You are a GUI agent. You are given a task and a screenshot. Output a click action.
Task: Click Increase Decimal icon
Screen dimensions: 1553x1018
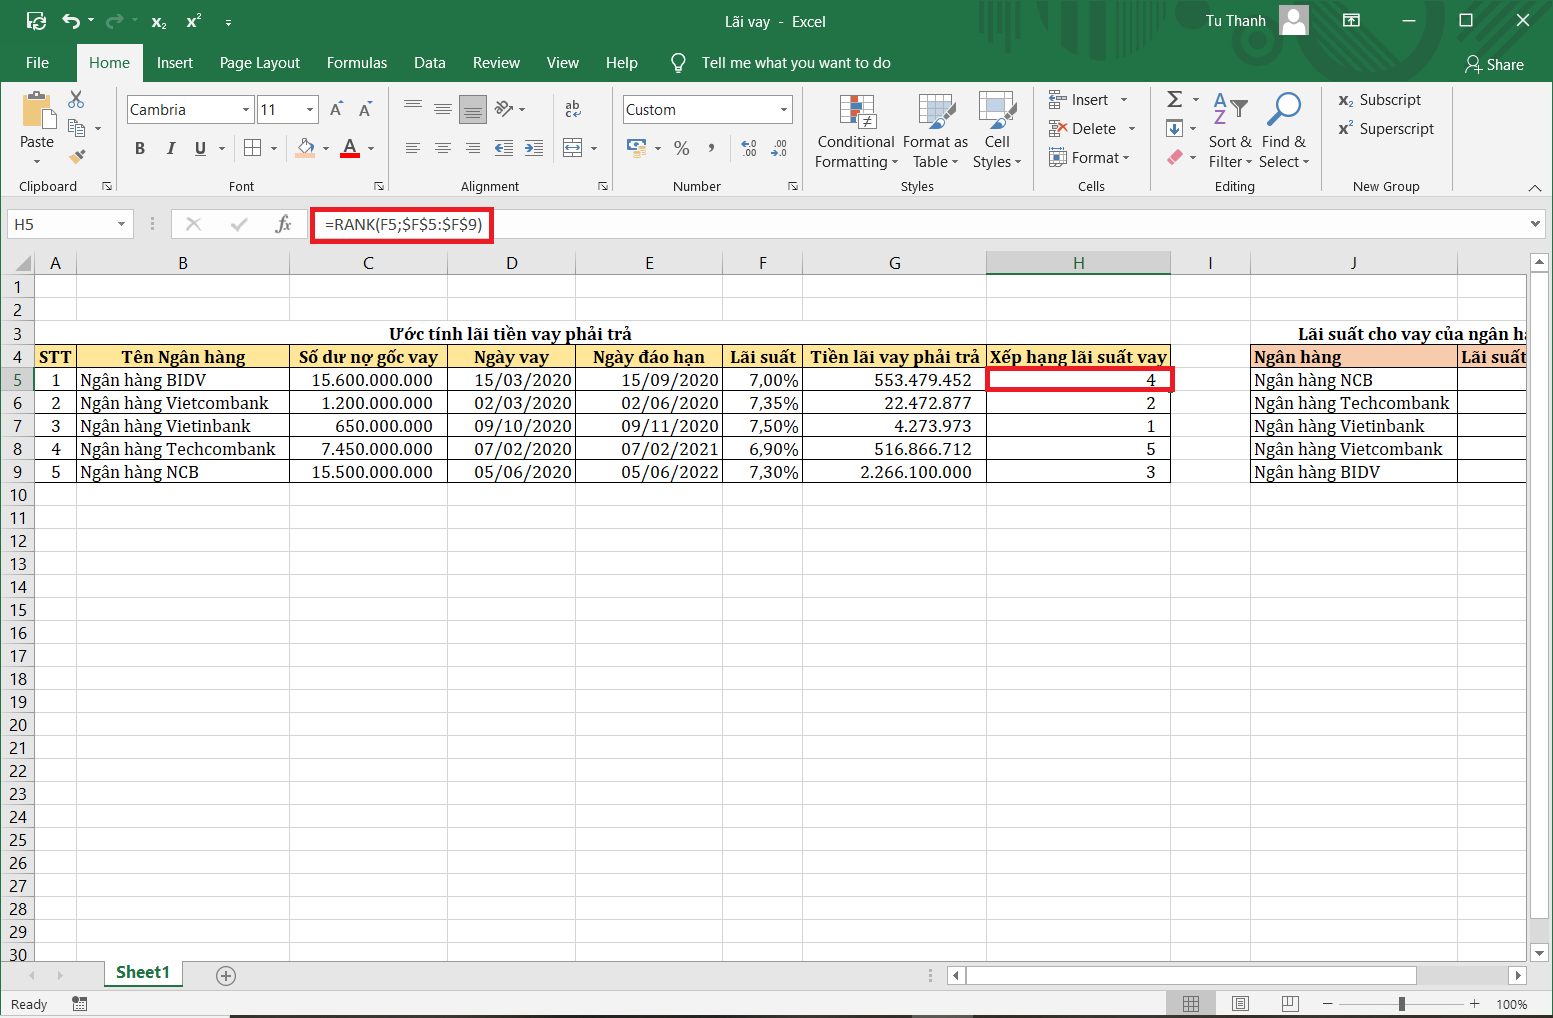[749, 148]
